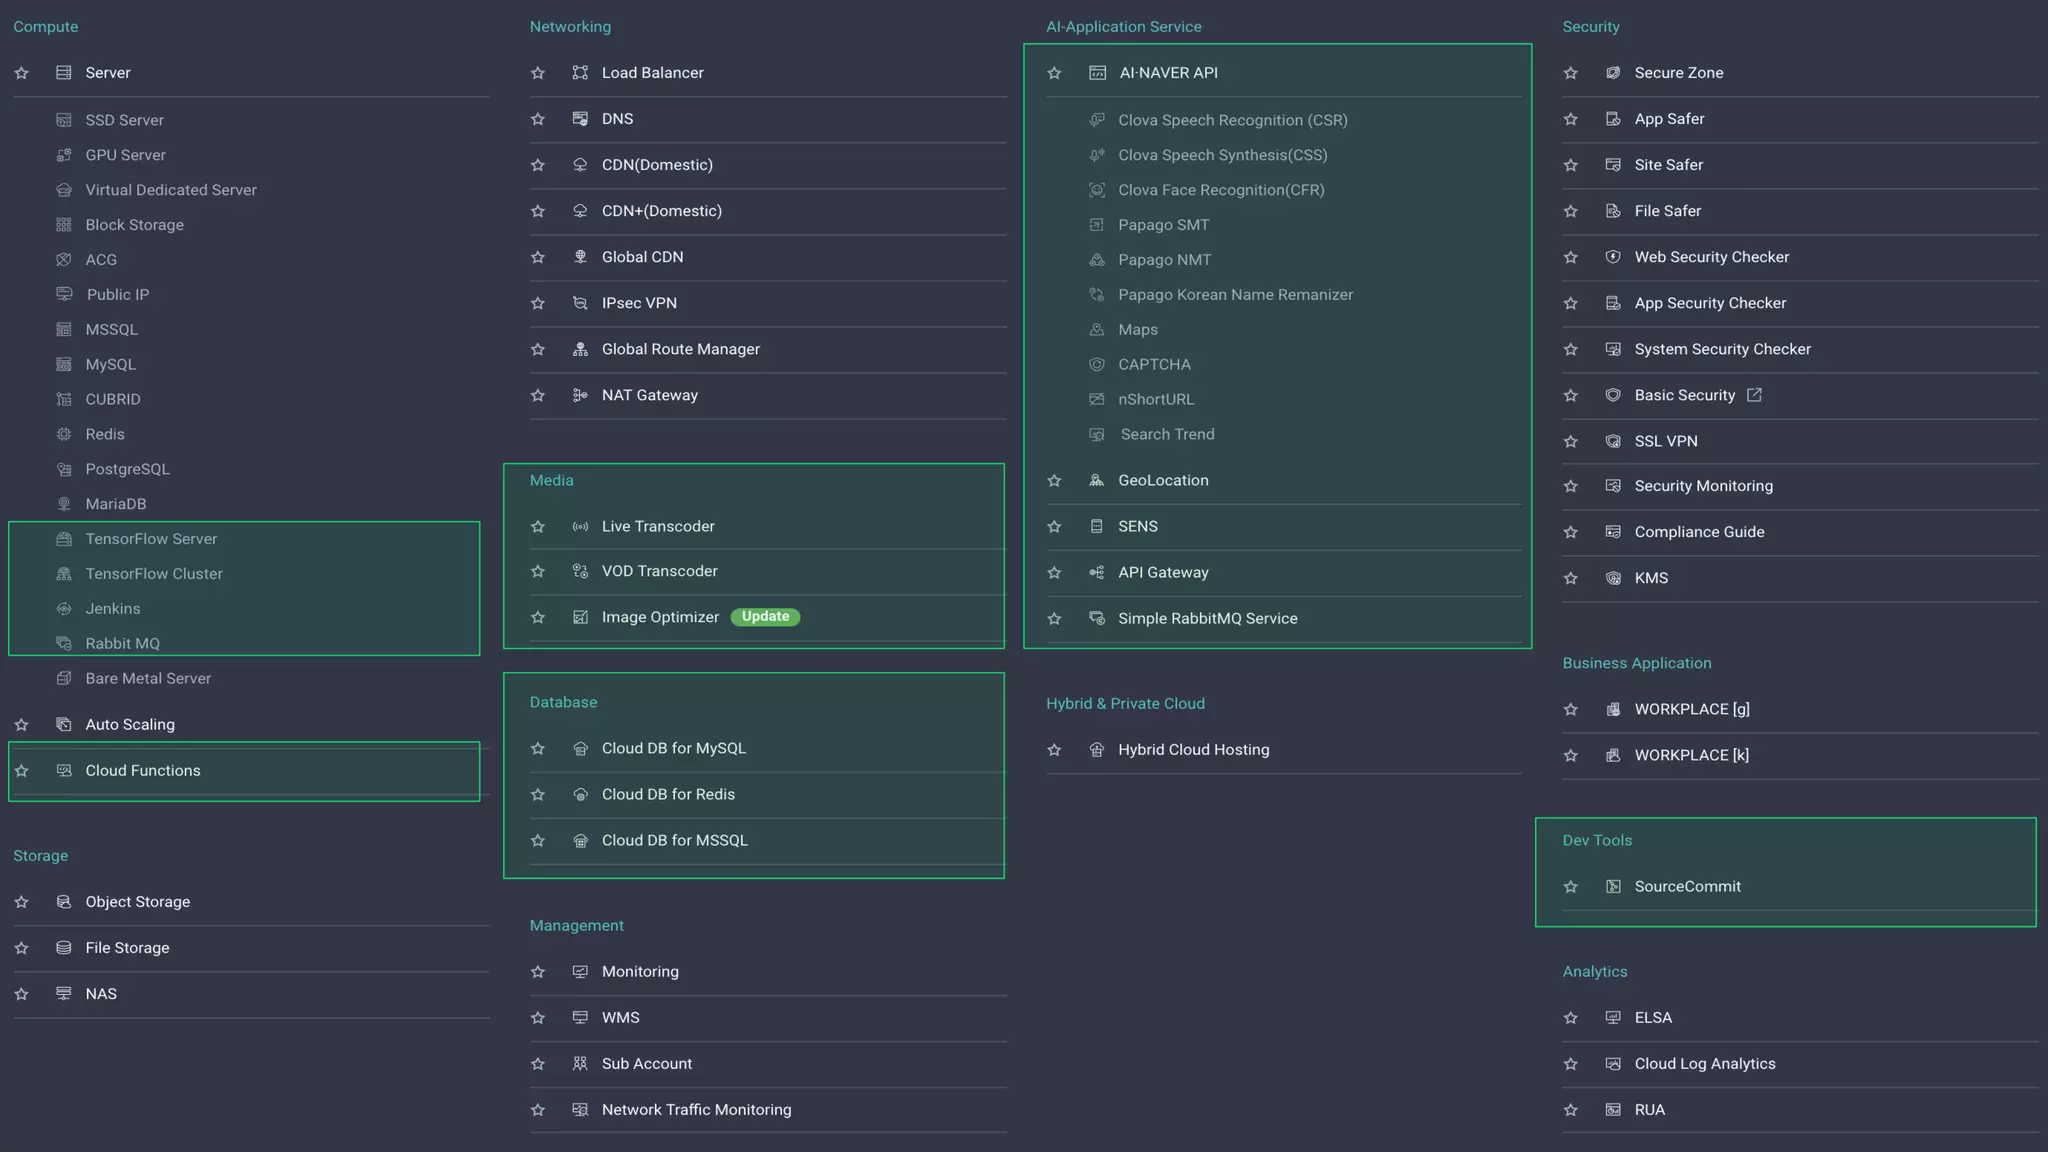Select Clova Face Recognition(CFR) item
This screenshot has height=1152, width=2048.
pyautogui.click(x=1221, y=190)
